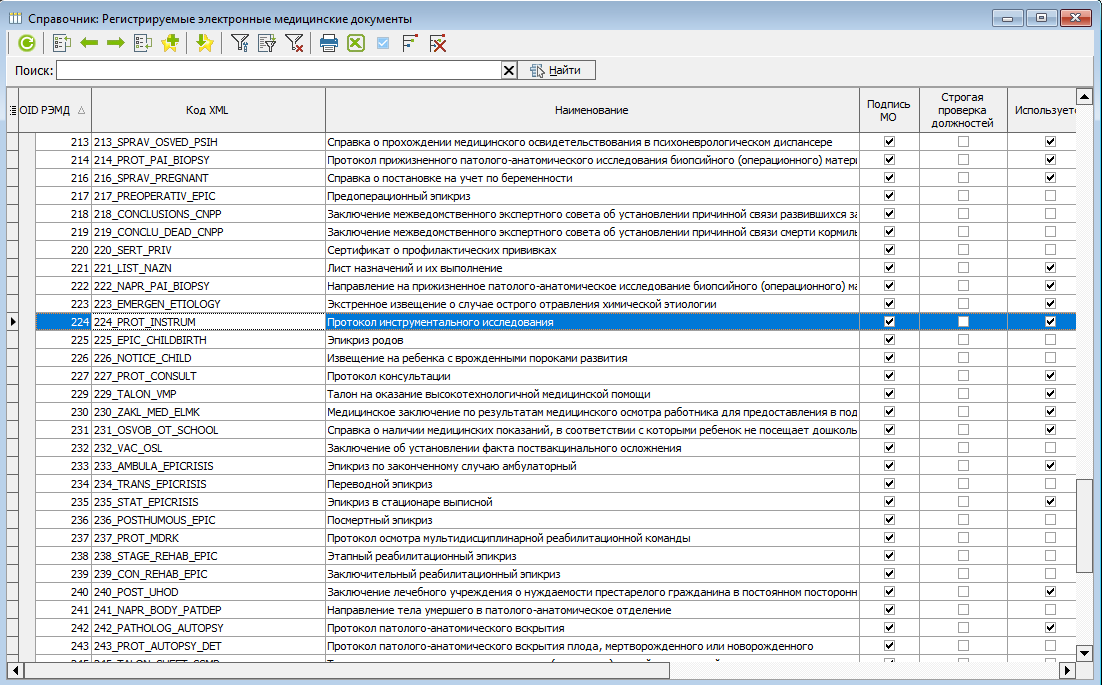
Task: Clear the search field with X button
Action: point(509,70)
